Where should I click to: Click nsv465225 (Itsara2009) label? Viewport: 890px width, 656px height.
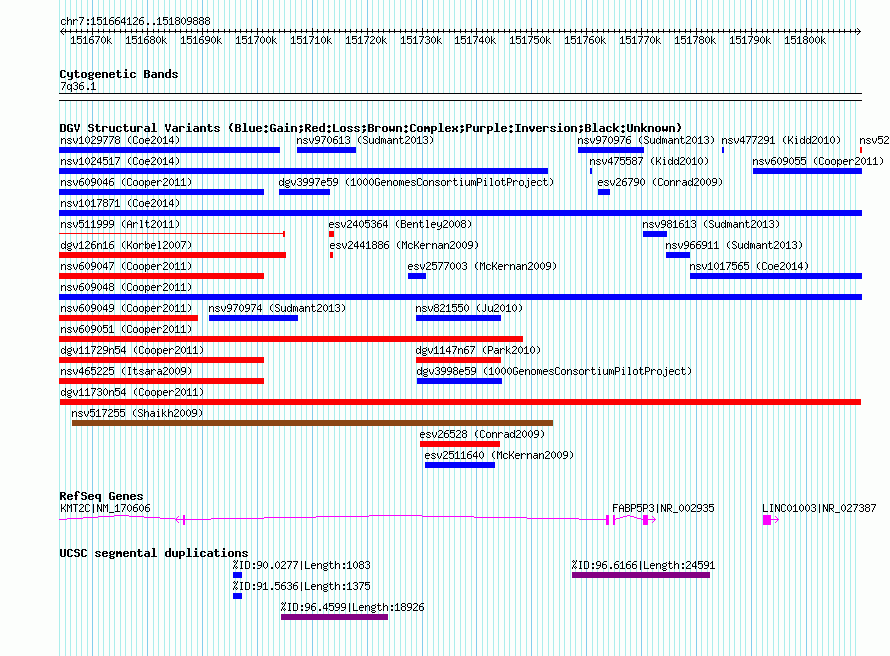pos(126,371)
